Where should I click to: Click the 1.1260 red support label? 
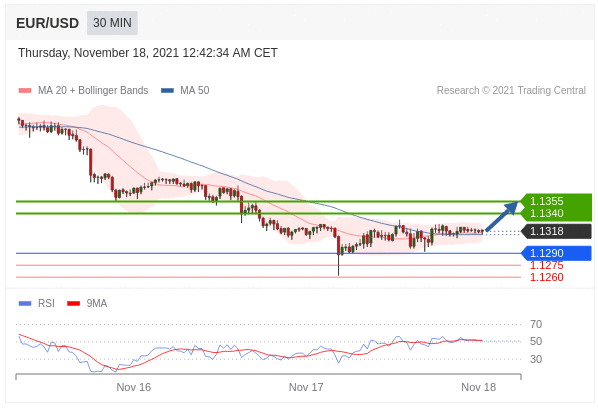pyautogui.click(x=547, y=277)
